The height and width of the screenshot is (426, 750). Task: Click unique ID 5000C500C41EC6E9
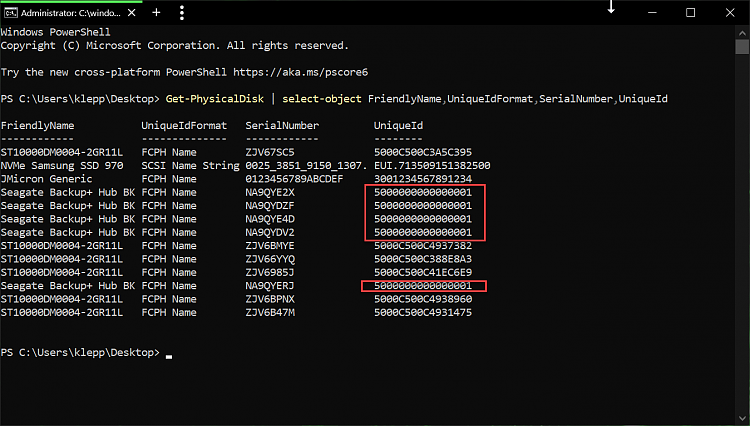[x=423, y=273]
